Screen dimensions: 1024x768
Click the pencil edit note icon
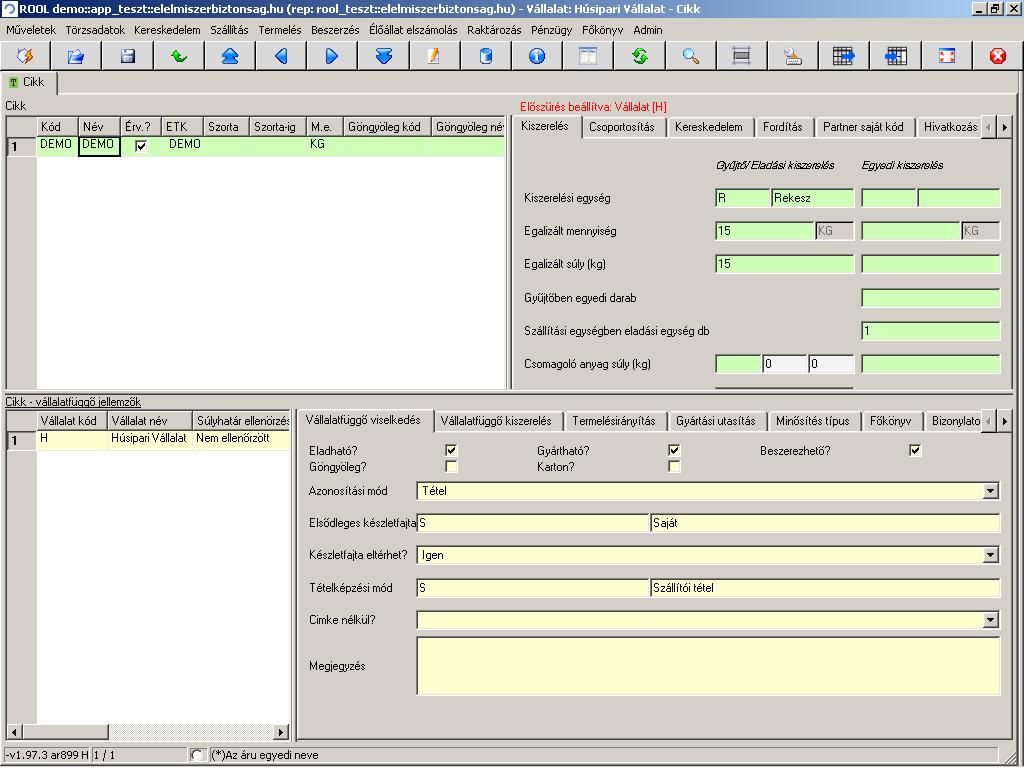[x=434, y=56]
